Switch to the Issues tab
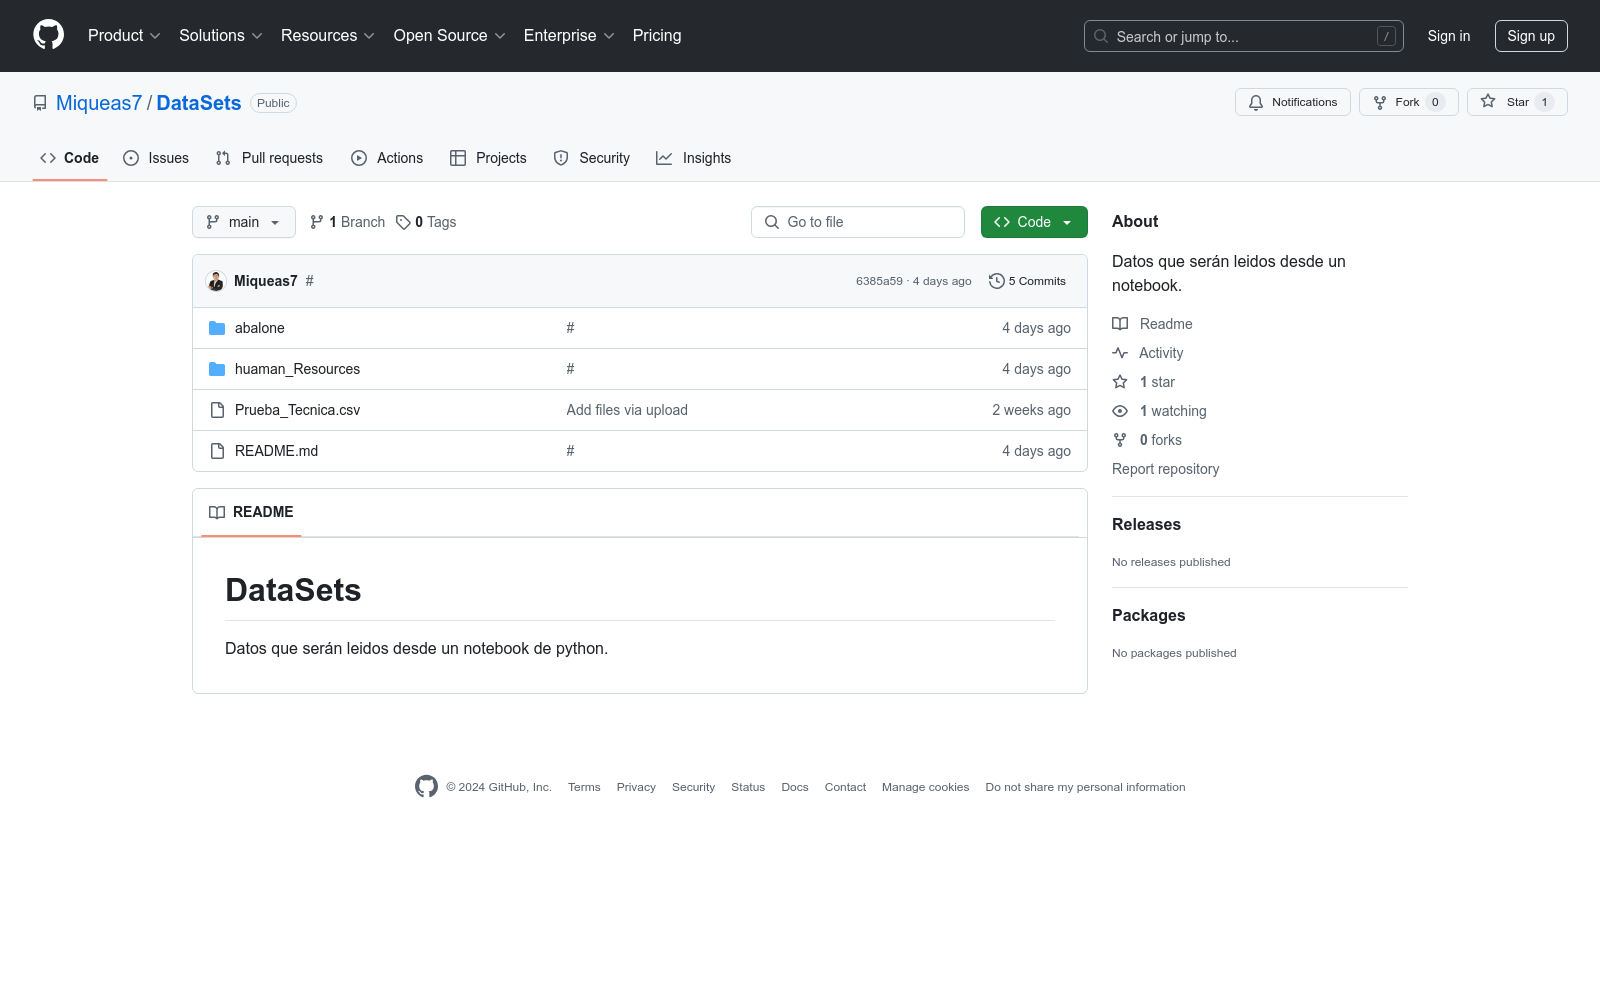This screenshot has width=1600, height=1000. click(156, 158)
